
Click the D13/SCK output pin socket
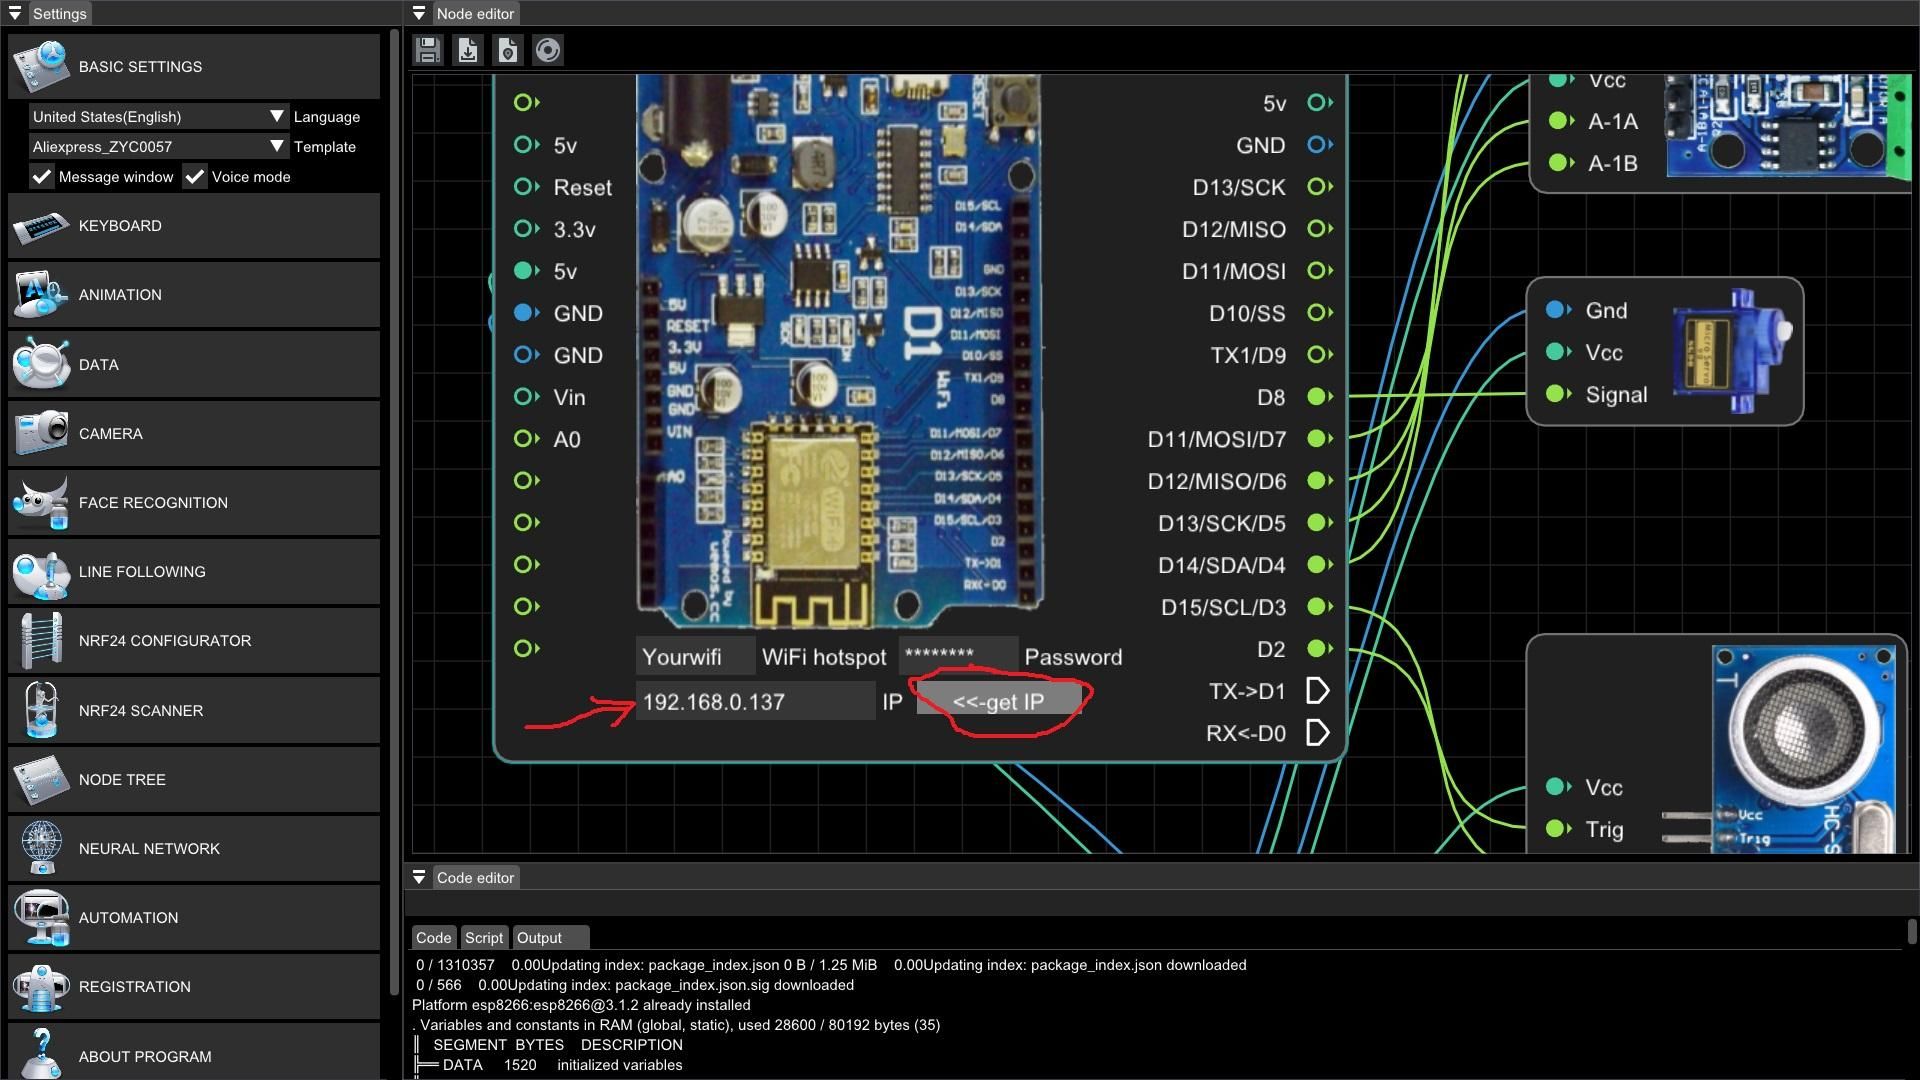pyautogui.click(x=1319, y=187)
